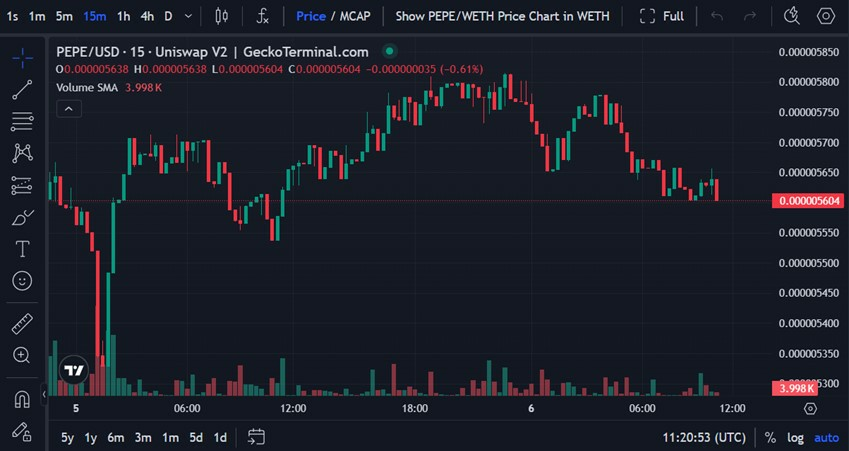Toggle percent scale mode

pos(770,437)
